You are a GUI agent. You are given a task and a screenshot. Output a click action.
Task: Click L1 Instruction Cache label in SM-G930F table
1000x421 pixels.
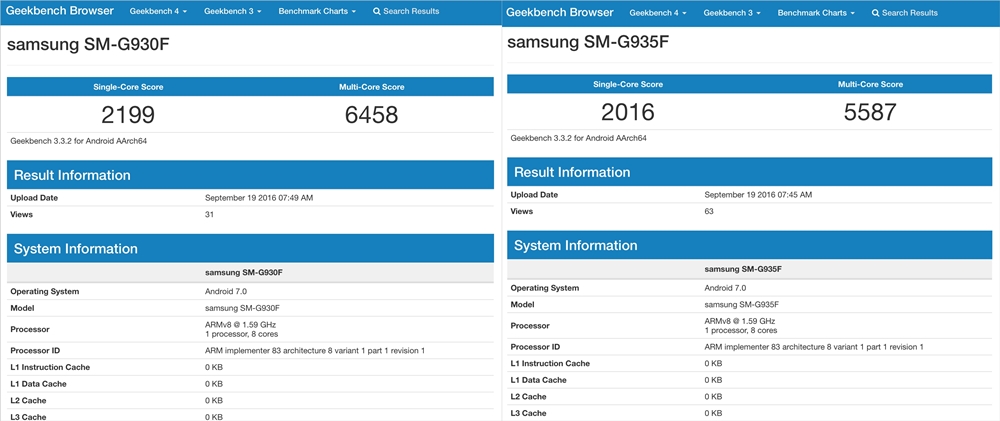click(x=50, y=367)
